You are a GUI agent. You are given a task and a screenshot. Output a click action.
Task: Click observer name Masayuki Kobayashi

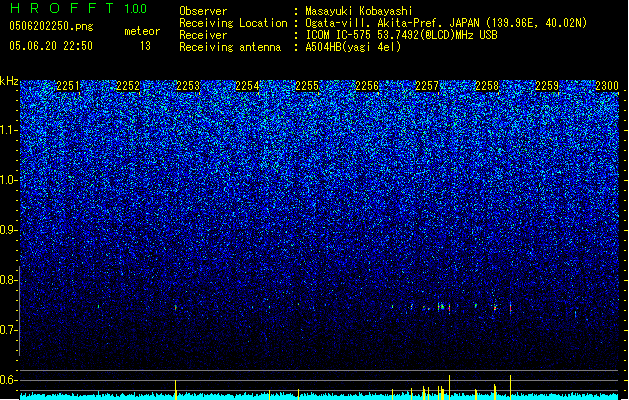359,11
